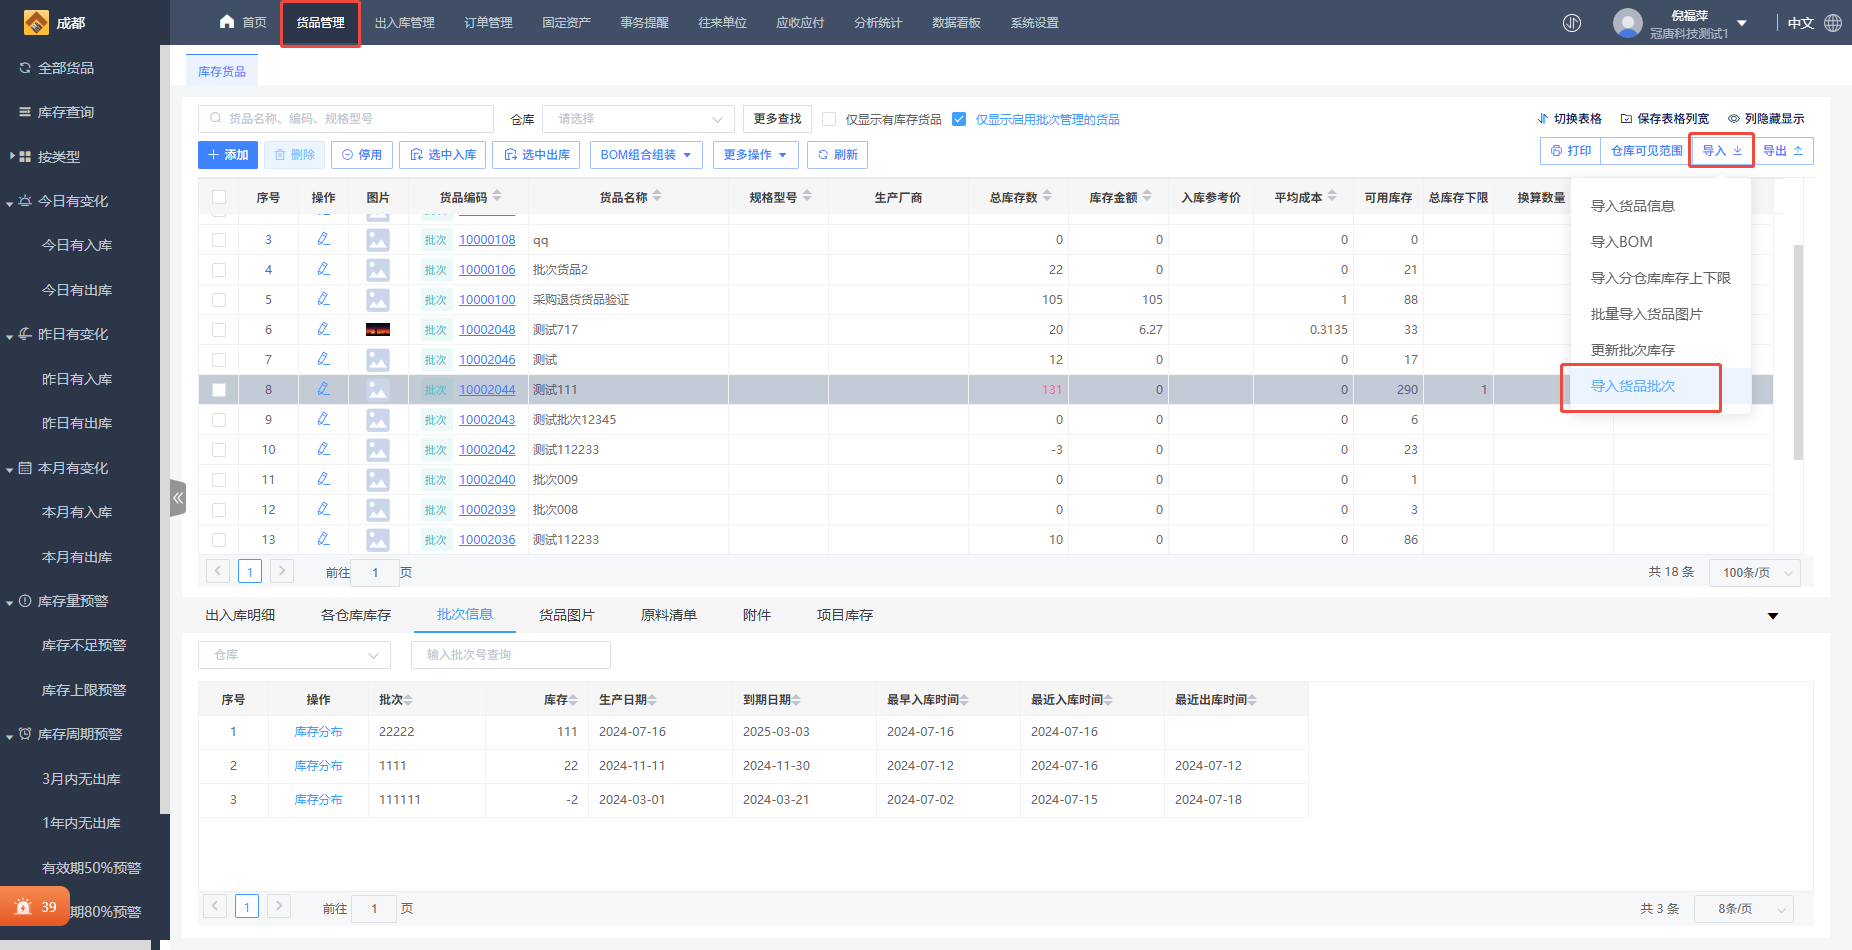1852x950 pixels.
Task: Switch to the 各仓库库存 tab
Action: pos(355,615)
